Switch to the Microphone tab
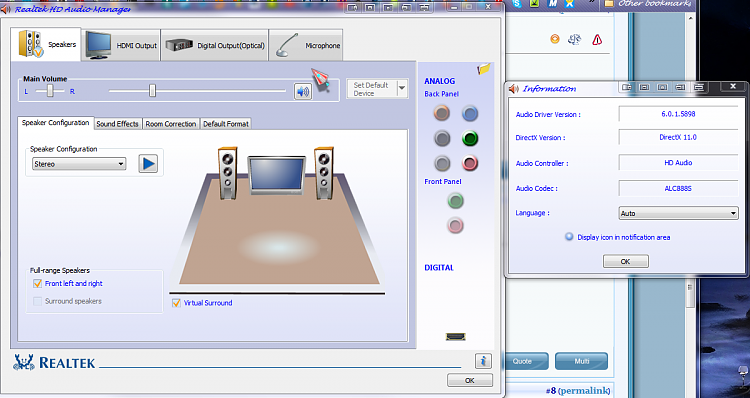 [306, 45]
